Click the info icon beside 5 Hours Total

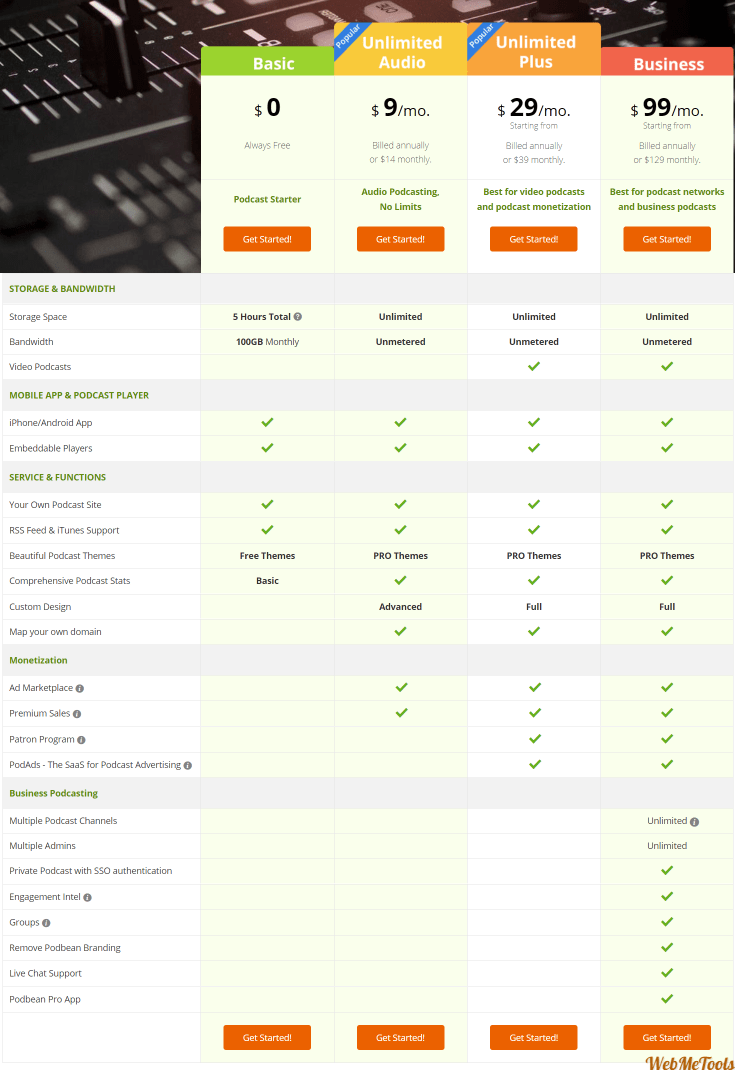tap(298, 317)
